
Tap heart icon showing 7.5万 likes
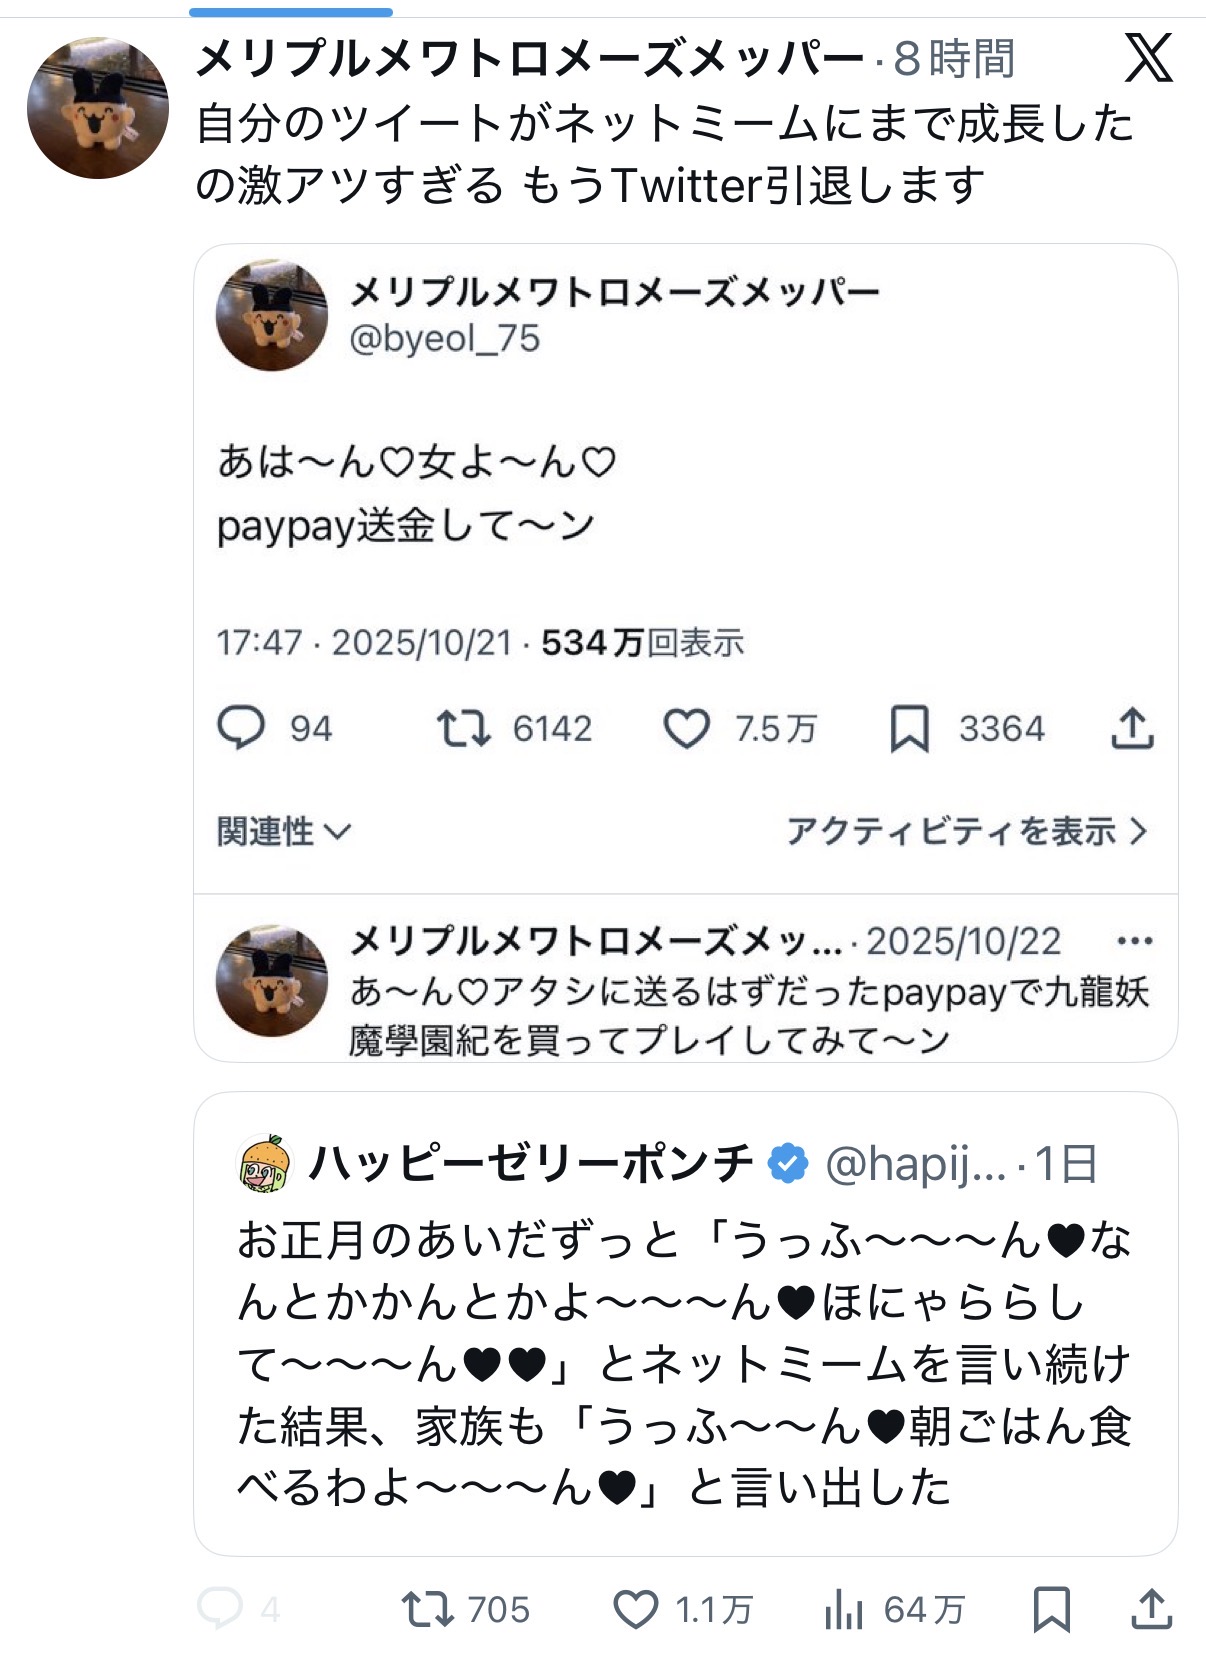(687, 728)
